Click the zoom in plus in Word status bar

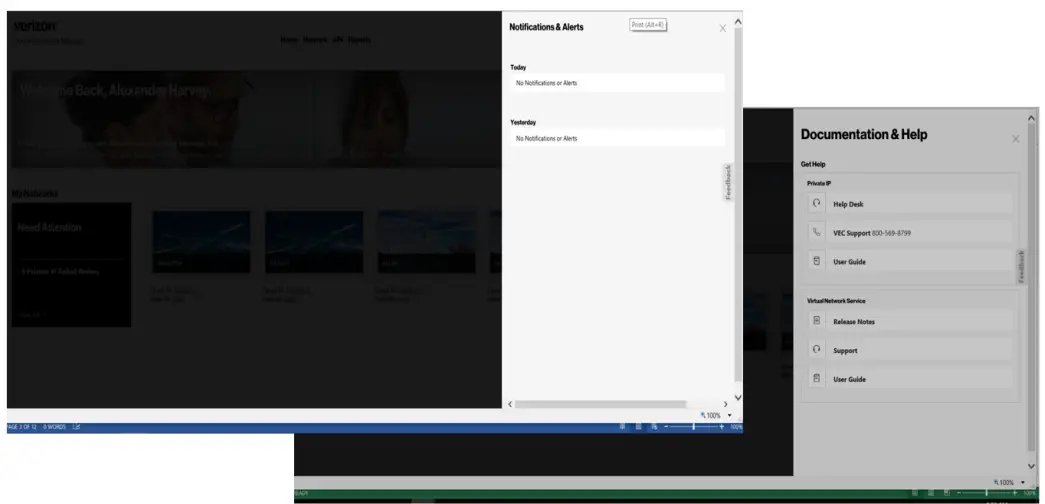tap(722, 427)
